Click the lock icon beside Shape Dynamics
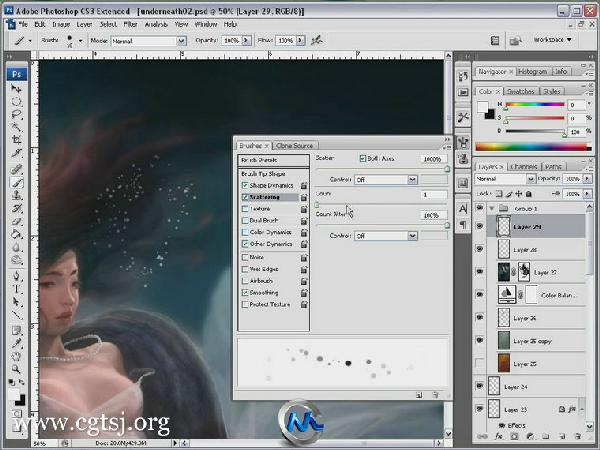This screenshot has height=450, width=600. (x=303, y=185)
